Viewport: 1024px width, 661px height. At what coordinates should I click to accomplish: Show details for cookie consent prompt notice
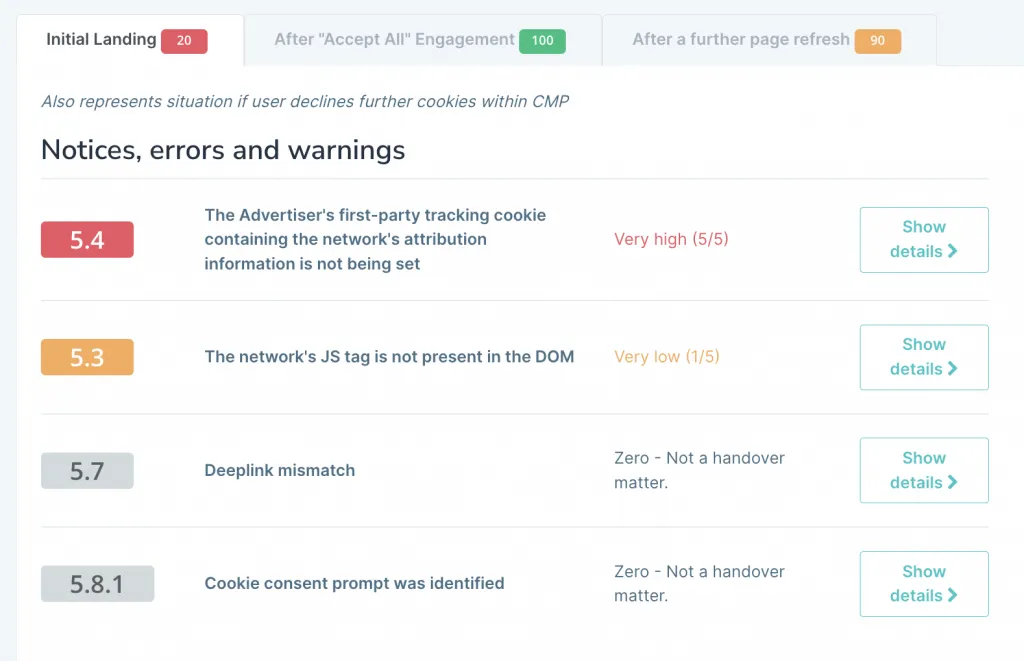click(923, 583)
